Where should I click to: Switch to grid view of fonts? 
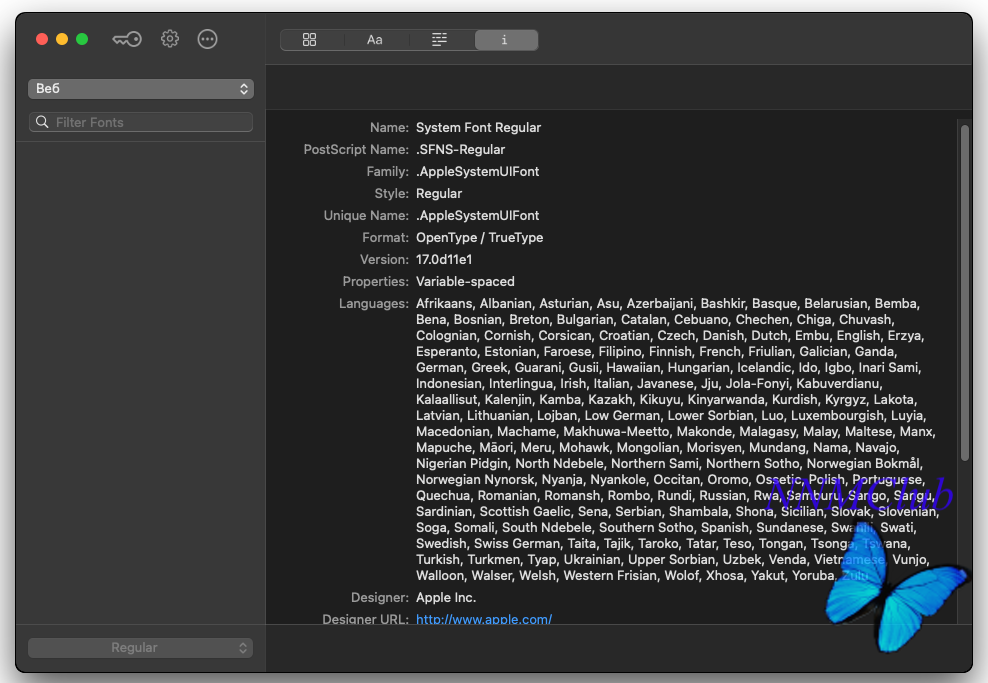(309, 40)
